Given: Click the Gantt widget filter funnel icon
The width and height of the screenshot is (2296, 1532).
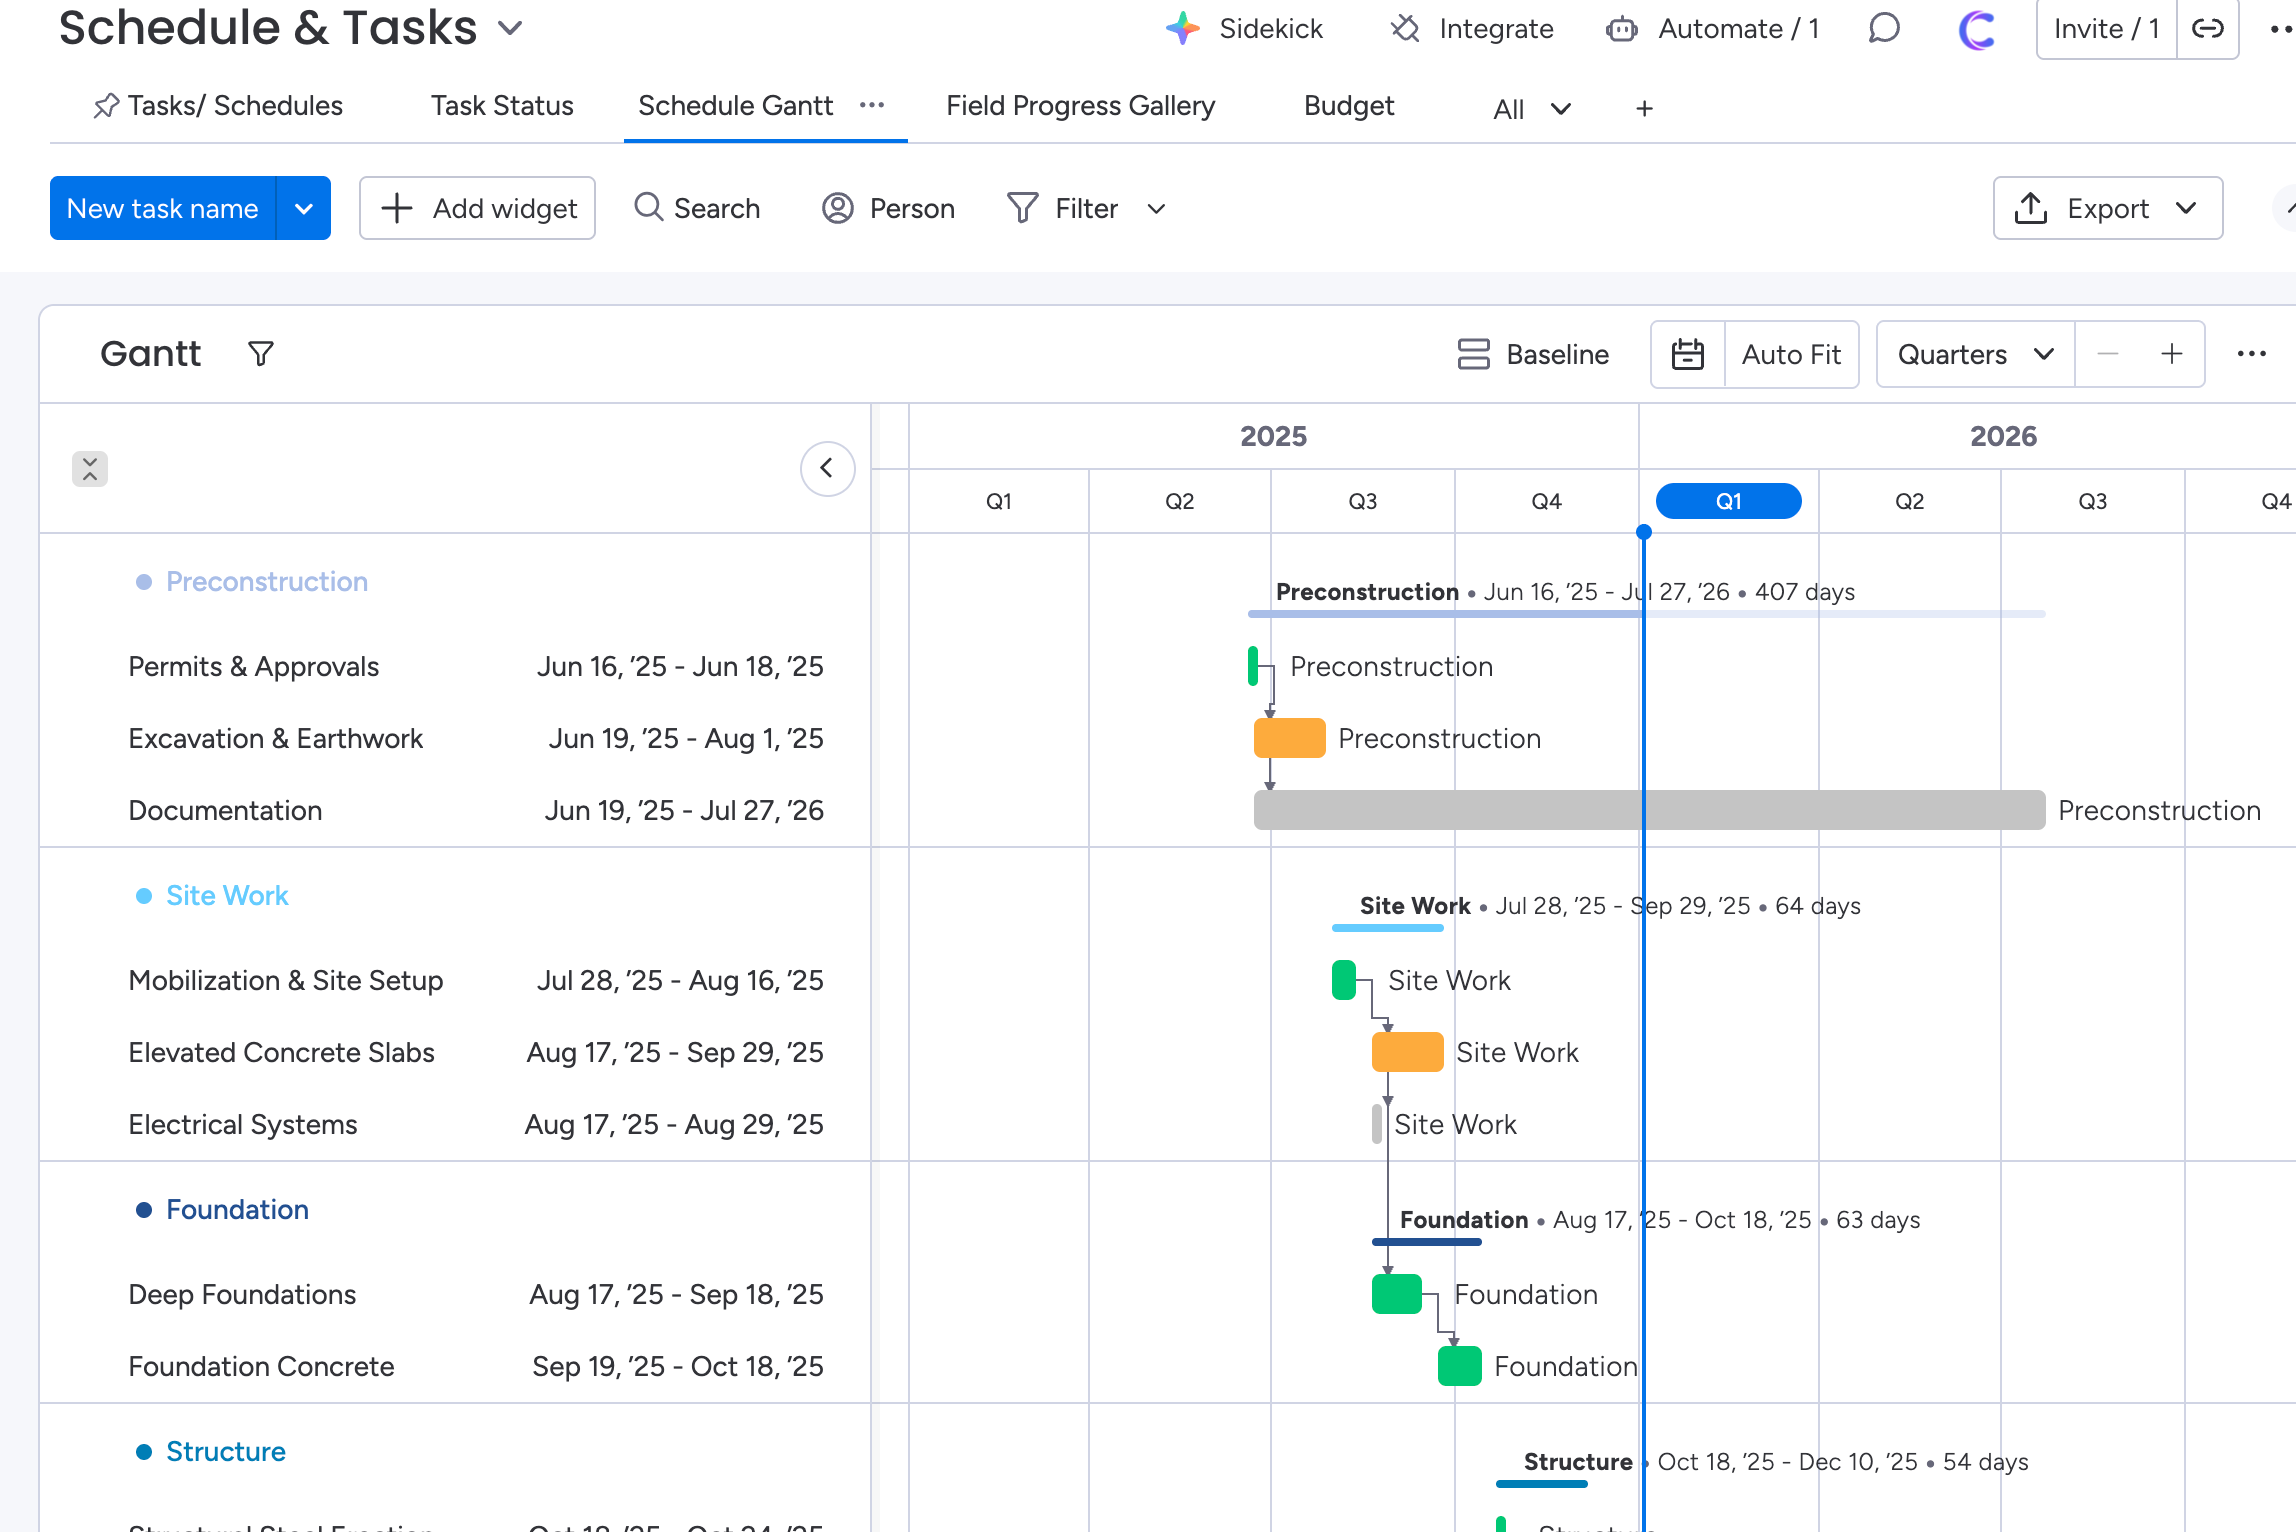Looking at the screenshot, I should coord(261,354).
